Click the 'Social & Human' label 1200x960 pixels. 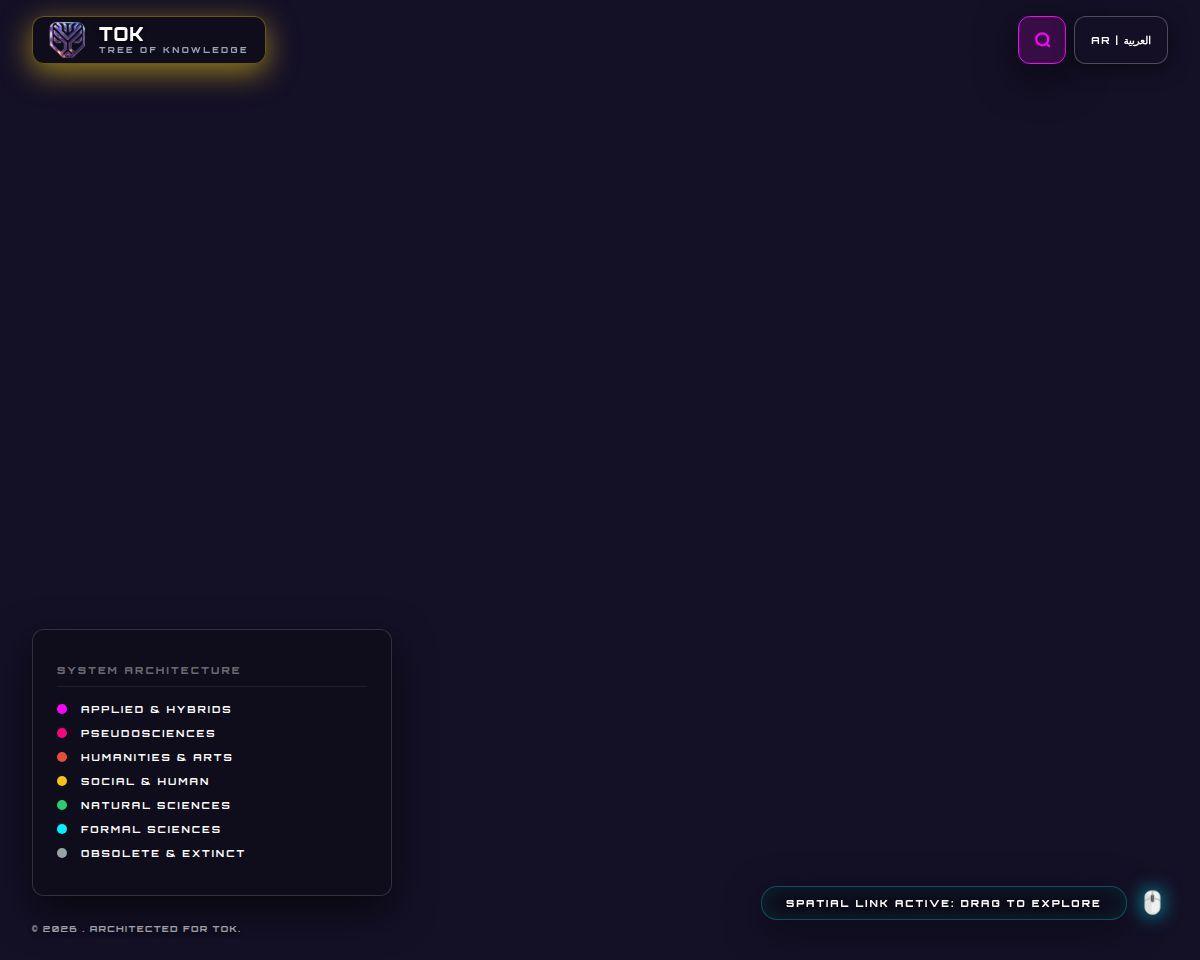tap(145, 781)
